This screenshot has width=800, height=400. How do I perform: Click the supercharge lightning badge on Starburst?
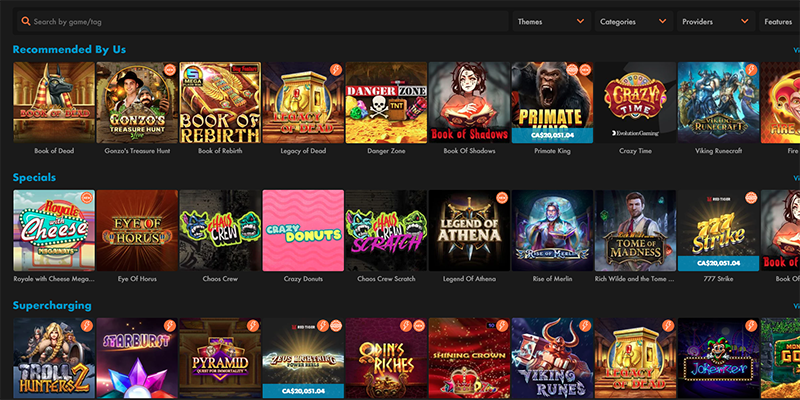[169, 326]
